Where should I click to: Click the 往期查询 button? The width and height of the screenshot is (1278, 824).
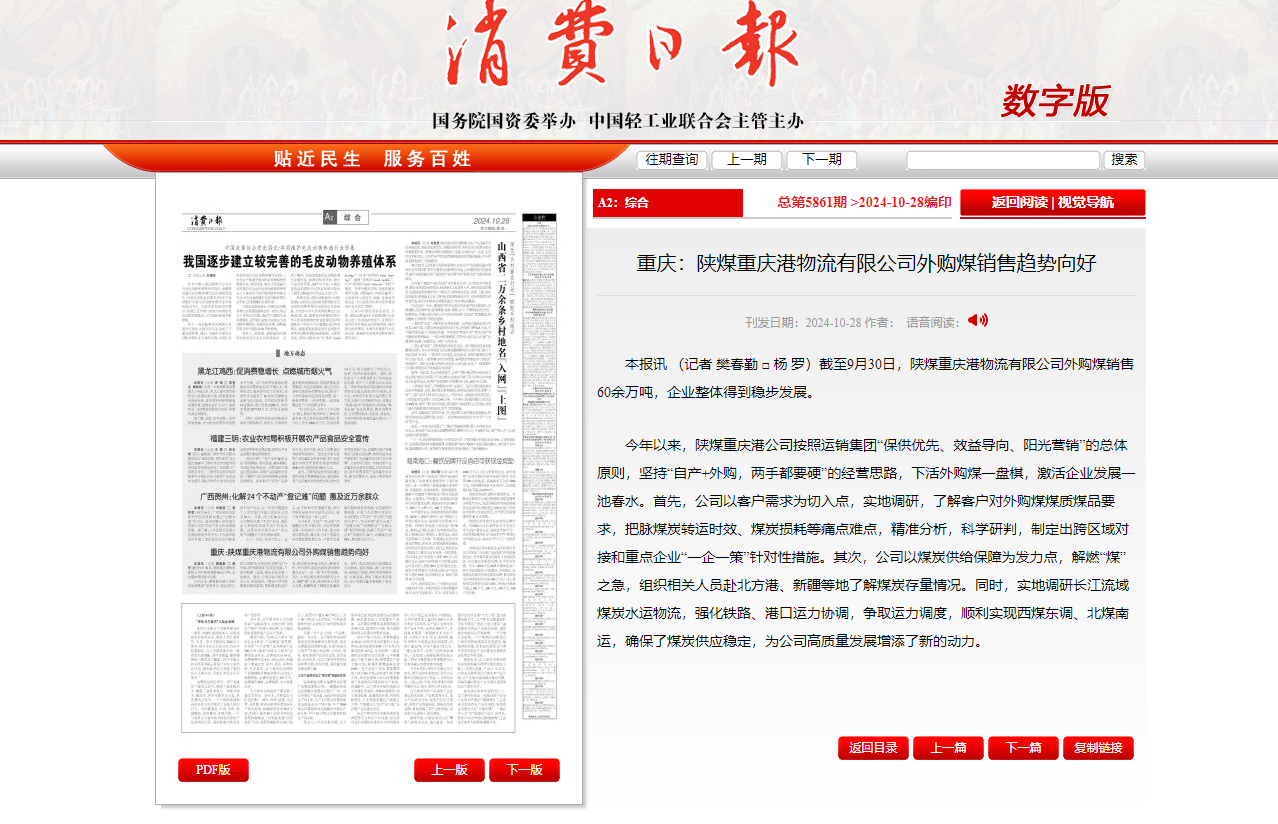click(x=672, y=160)
